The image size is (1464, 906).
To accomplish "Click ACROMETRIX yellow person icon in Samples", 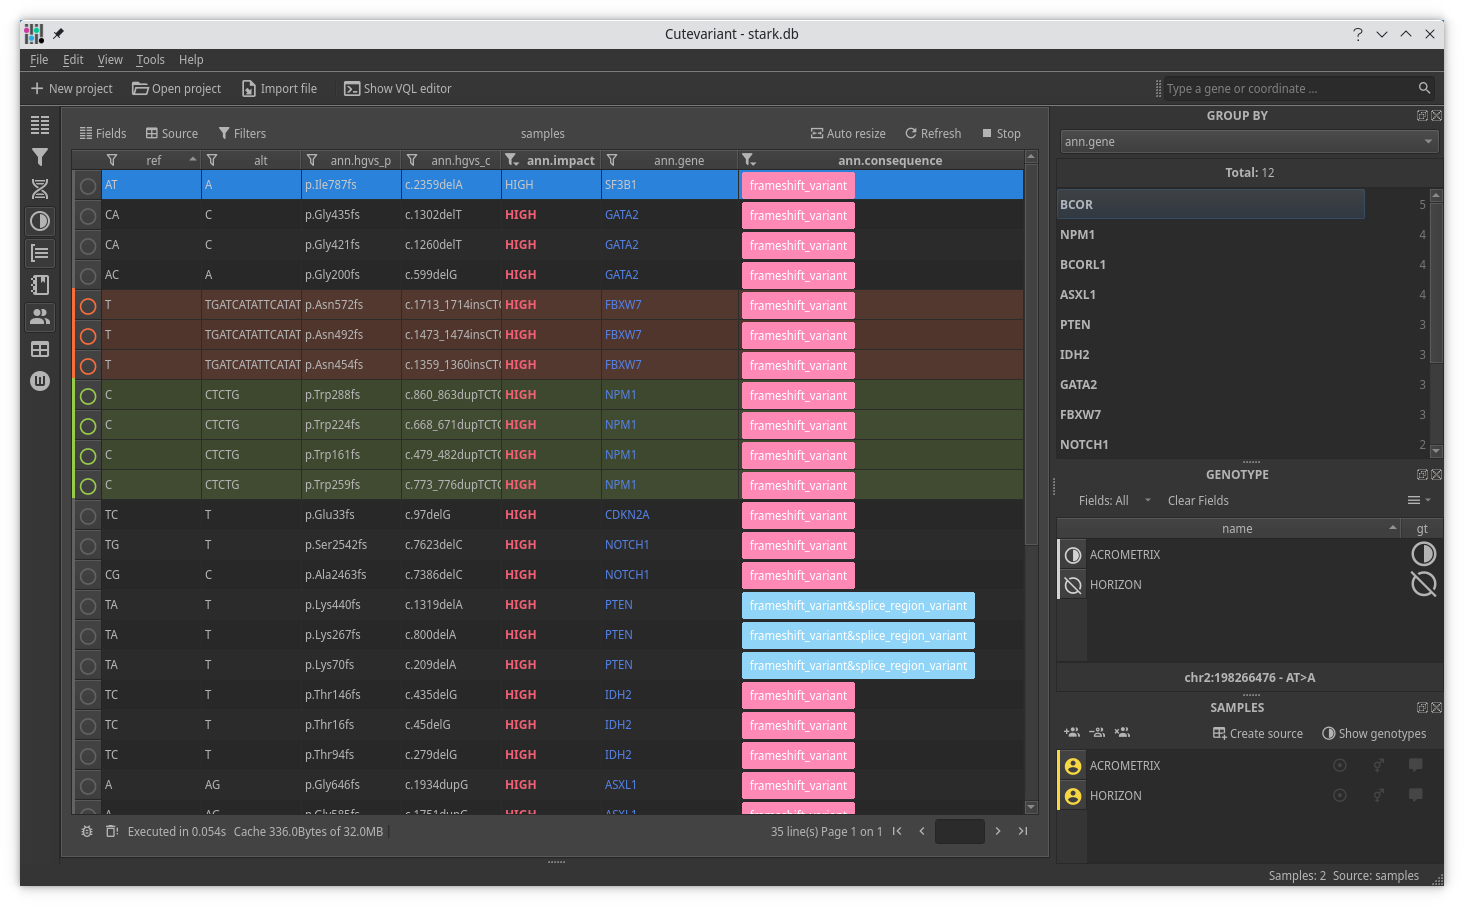I will (x=1073, y=766).
